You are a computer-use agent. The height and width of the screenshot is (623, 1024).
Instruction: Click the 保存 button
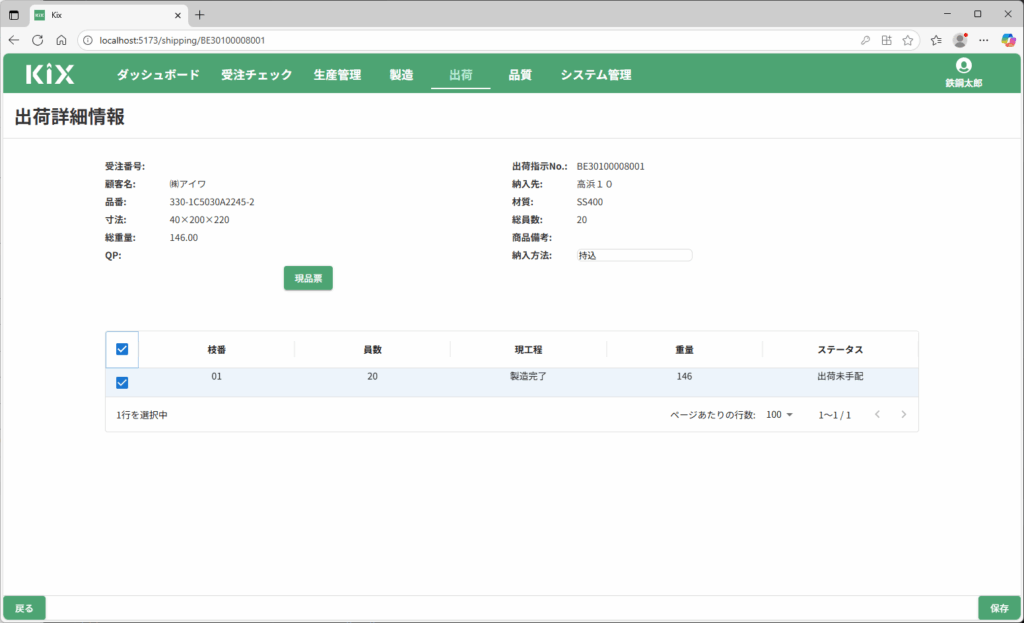point(999,608)
